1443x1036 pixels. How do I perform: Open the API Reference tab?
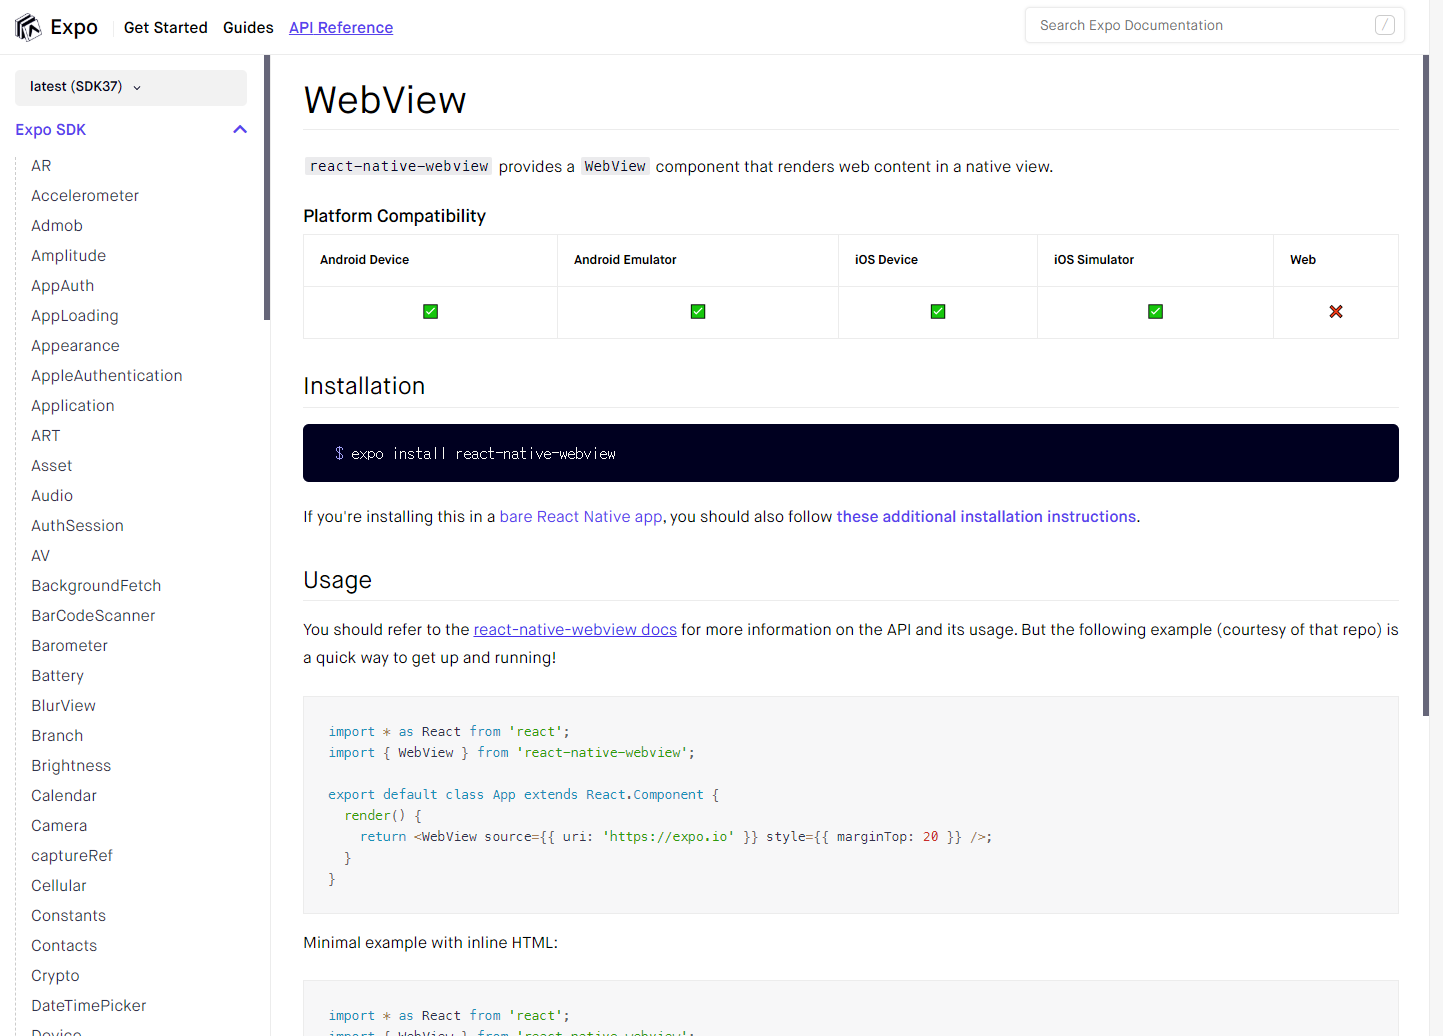(341, 28)
